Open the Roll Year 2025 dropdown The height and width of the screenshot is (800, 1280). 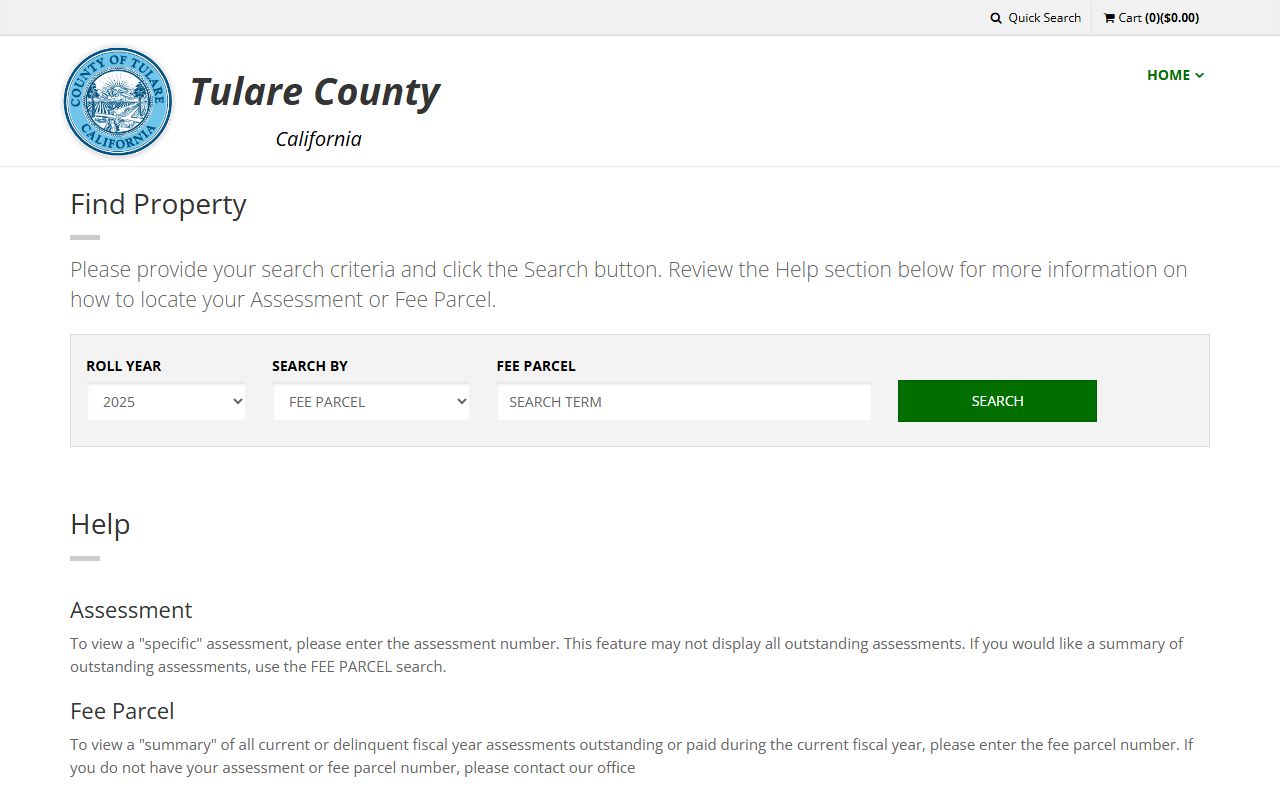(x=166, y=401)
